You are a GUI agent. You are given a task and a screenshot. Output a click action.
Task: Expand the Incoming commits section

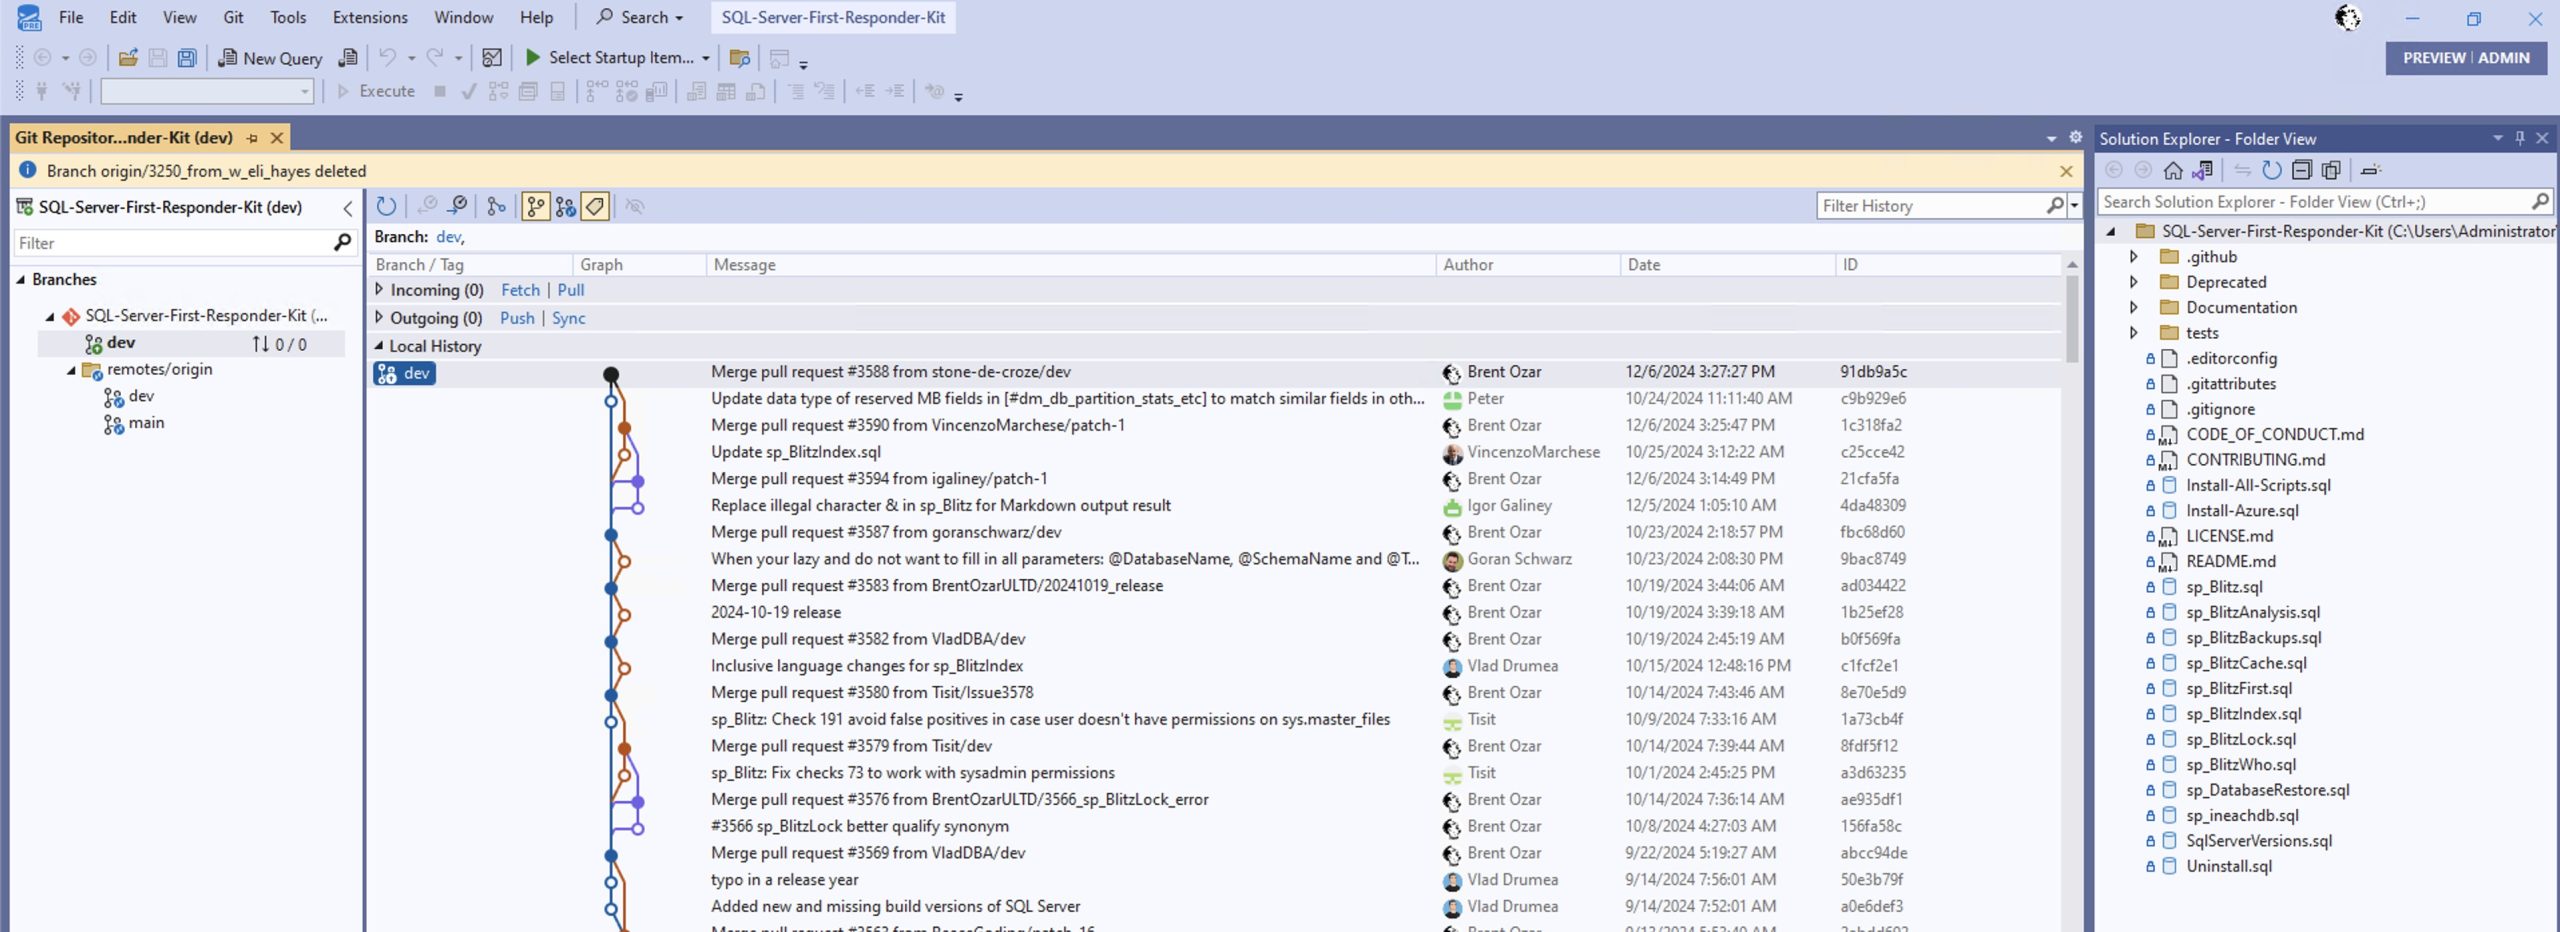[x=379, y=290]
